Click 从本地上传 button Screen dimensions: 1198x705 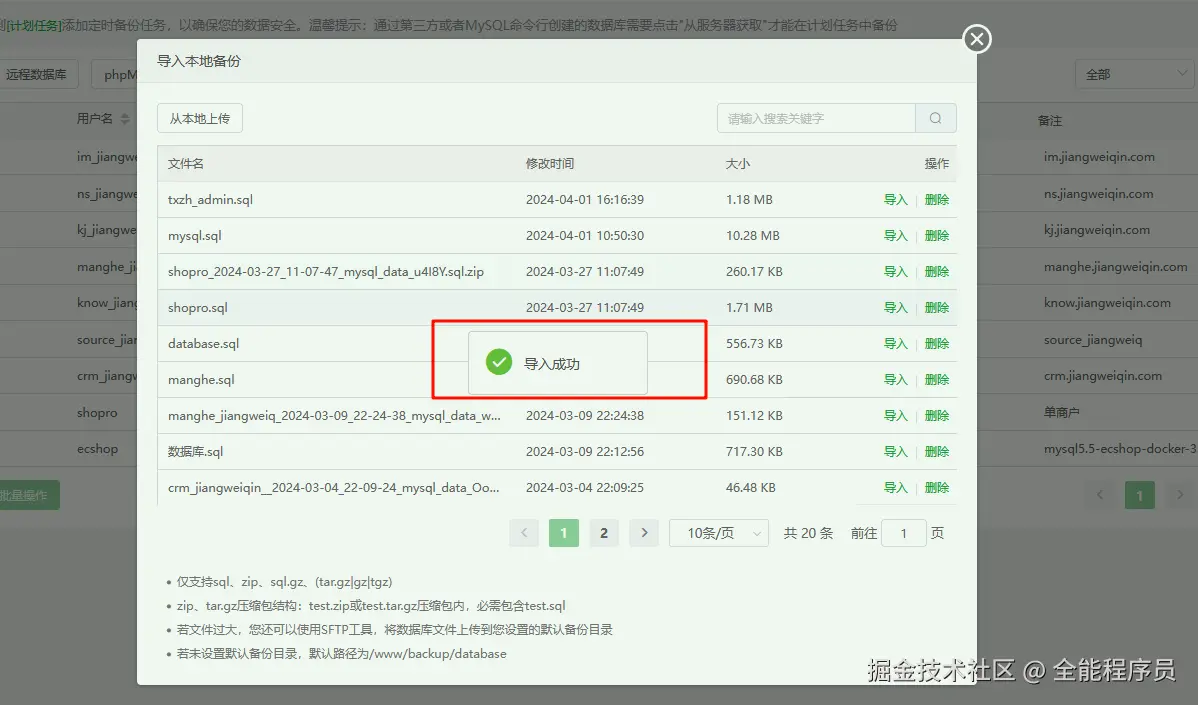[x=200, y=118]
